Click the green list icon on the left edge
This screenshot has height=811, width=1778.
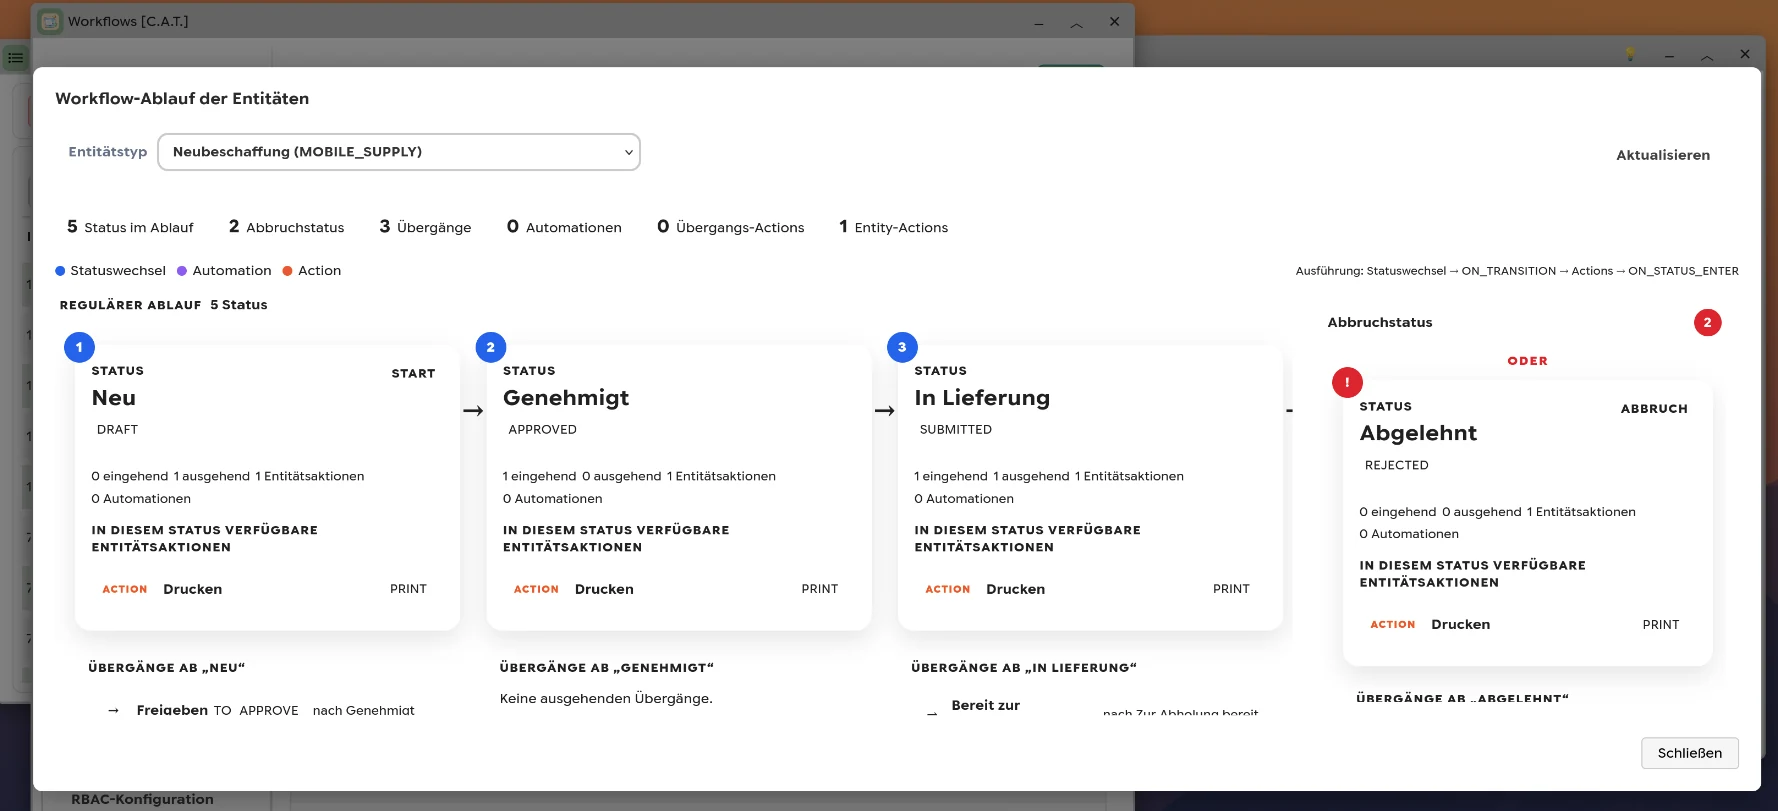click(15, 58)
